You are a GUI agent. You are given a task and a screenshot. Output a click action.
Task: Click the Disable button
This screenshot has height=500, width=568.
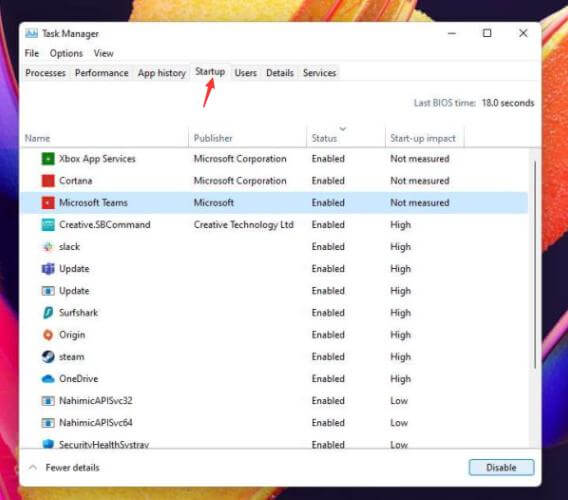pos(501,467)
